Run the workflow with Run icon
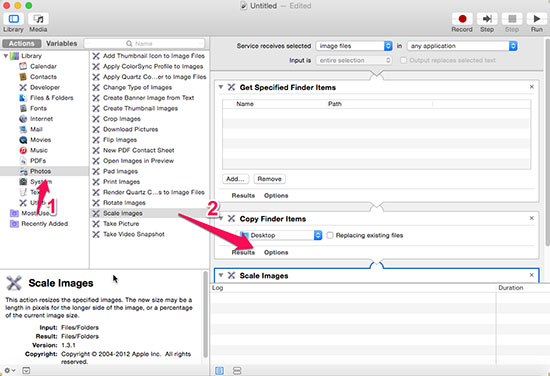Viewport: 550px width, 376px height. (536, 19)
